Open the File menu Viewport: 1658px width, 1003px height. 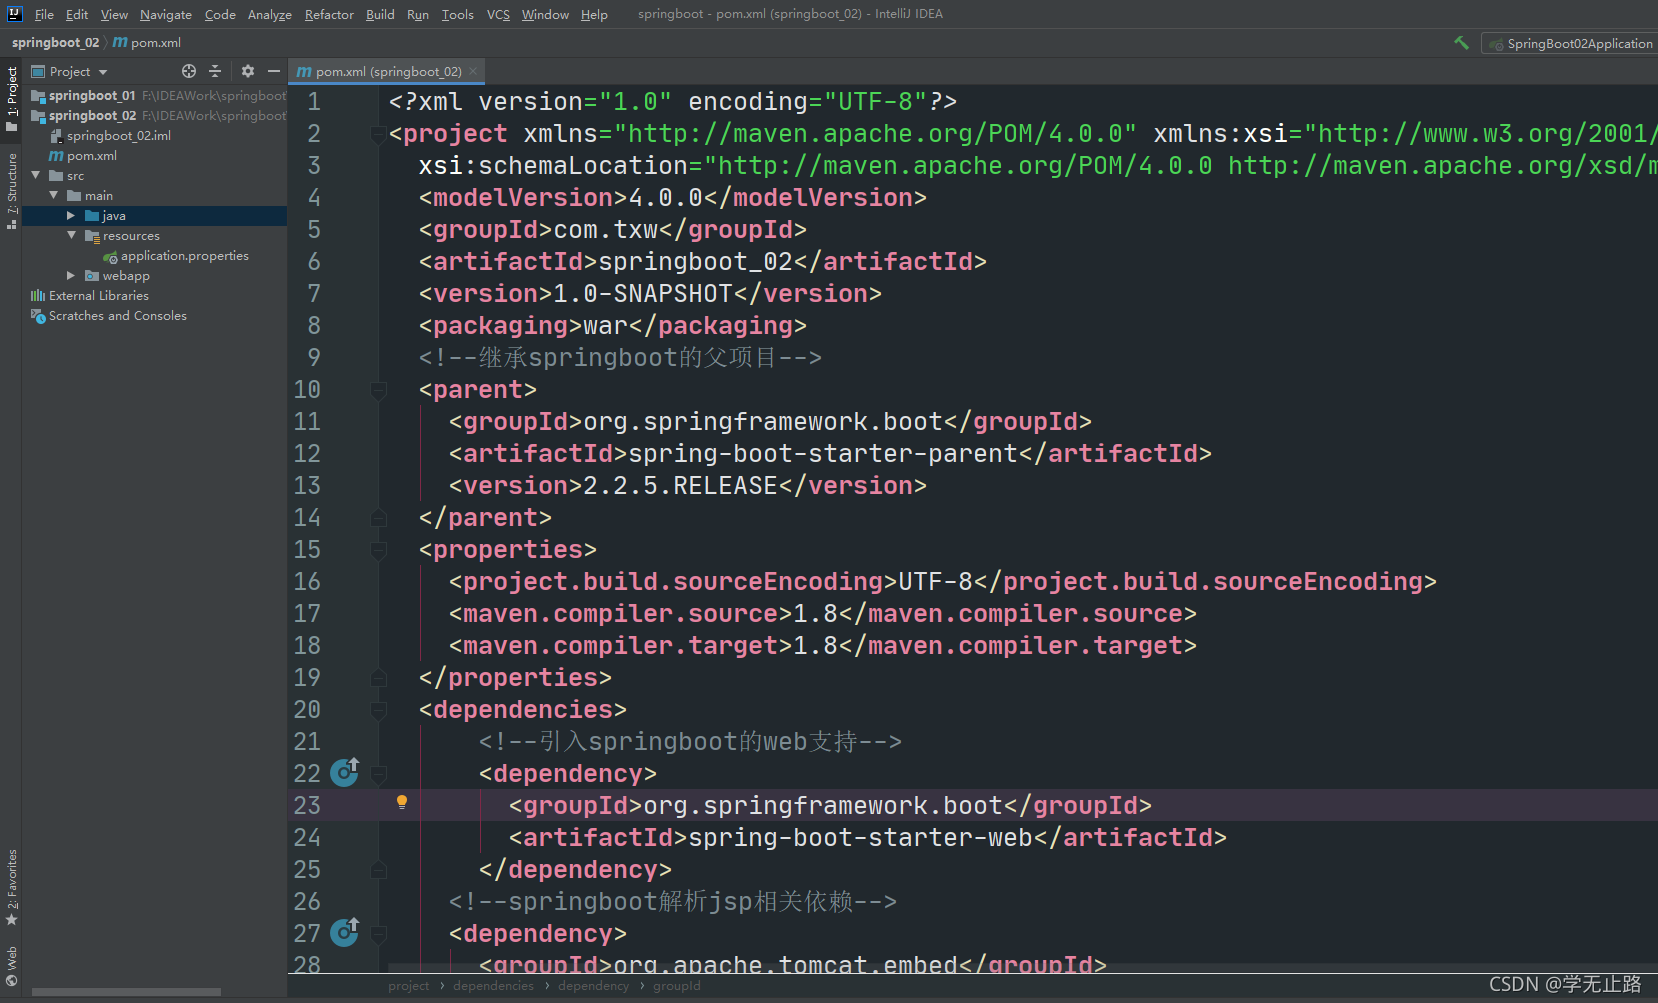coord(44,15)
